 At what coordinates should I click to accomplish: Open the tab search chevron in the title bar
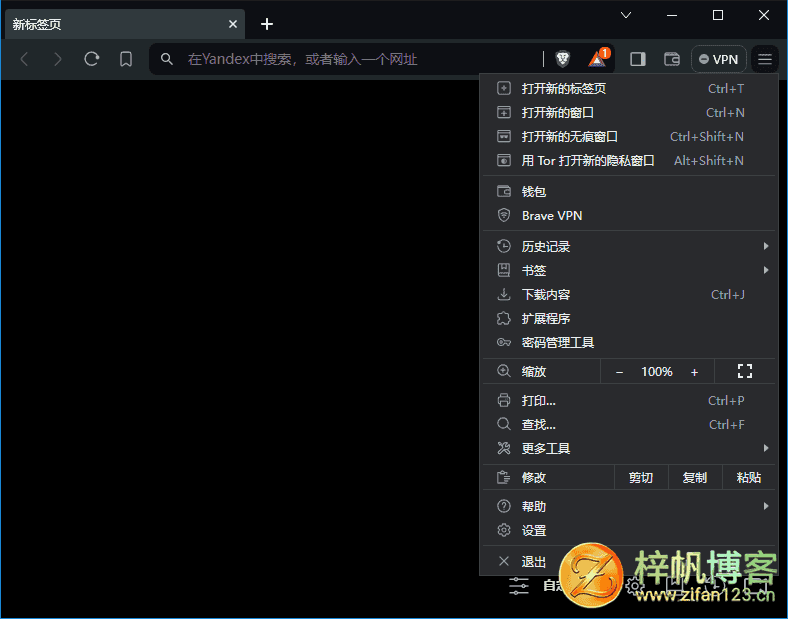pyautogui.click(x=626, y=15)
